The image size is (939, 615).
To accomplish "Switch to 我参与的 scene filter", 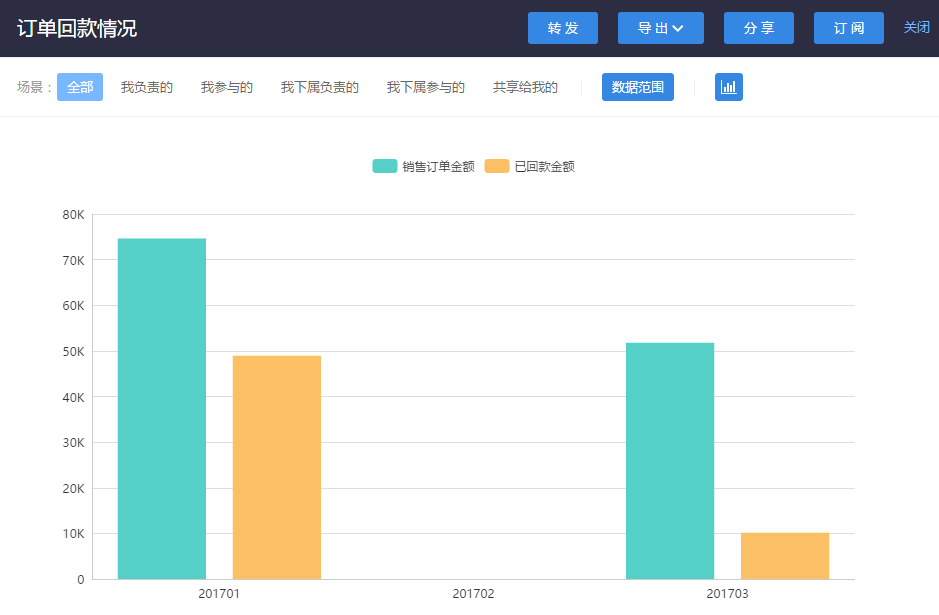I will (x=226, y=87).
